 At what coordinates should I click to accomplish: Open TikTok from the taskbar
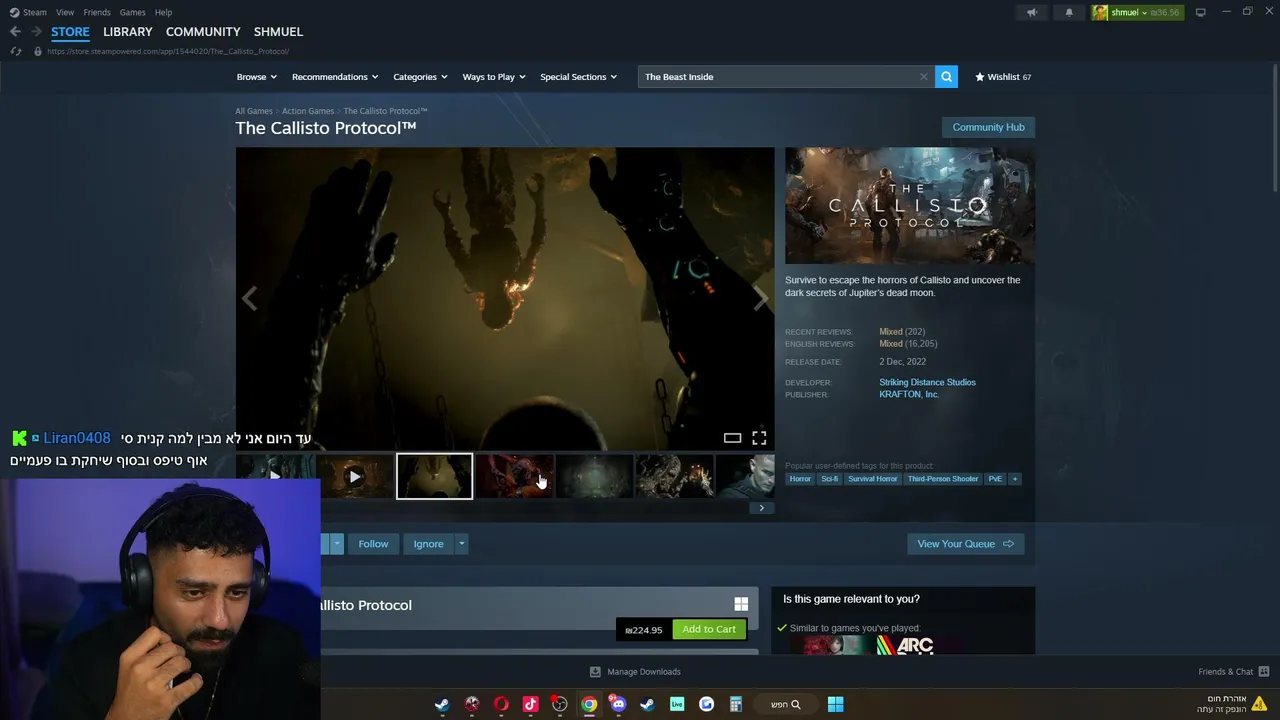coord(530,704)
